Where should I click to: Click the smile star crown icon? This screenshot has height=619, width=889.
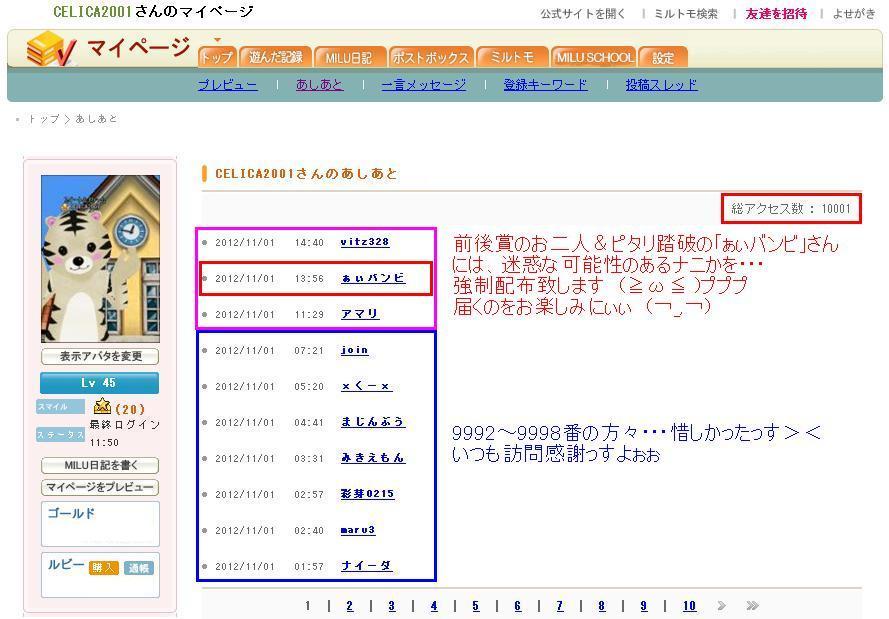(x=102, y=406)
